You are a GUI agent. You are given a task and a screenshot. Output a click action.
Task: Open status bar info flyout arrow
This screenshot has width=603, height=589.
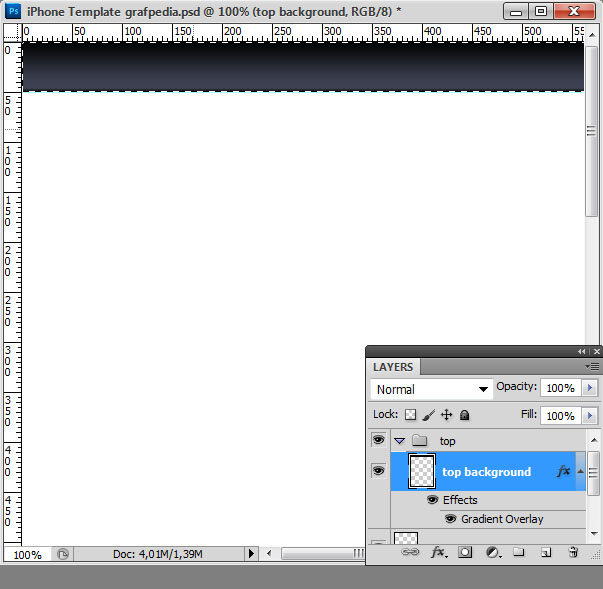click(251, 554)
